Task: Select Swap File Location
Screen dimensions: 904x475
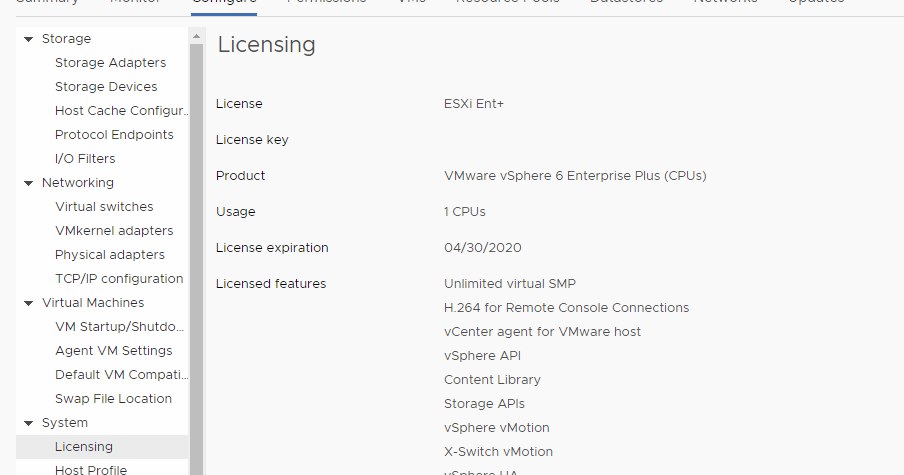Action: click(113, 399)
